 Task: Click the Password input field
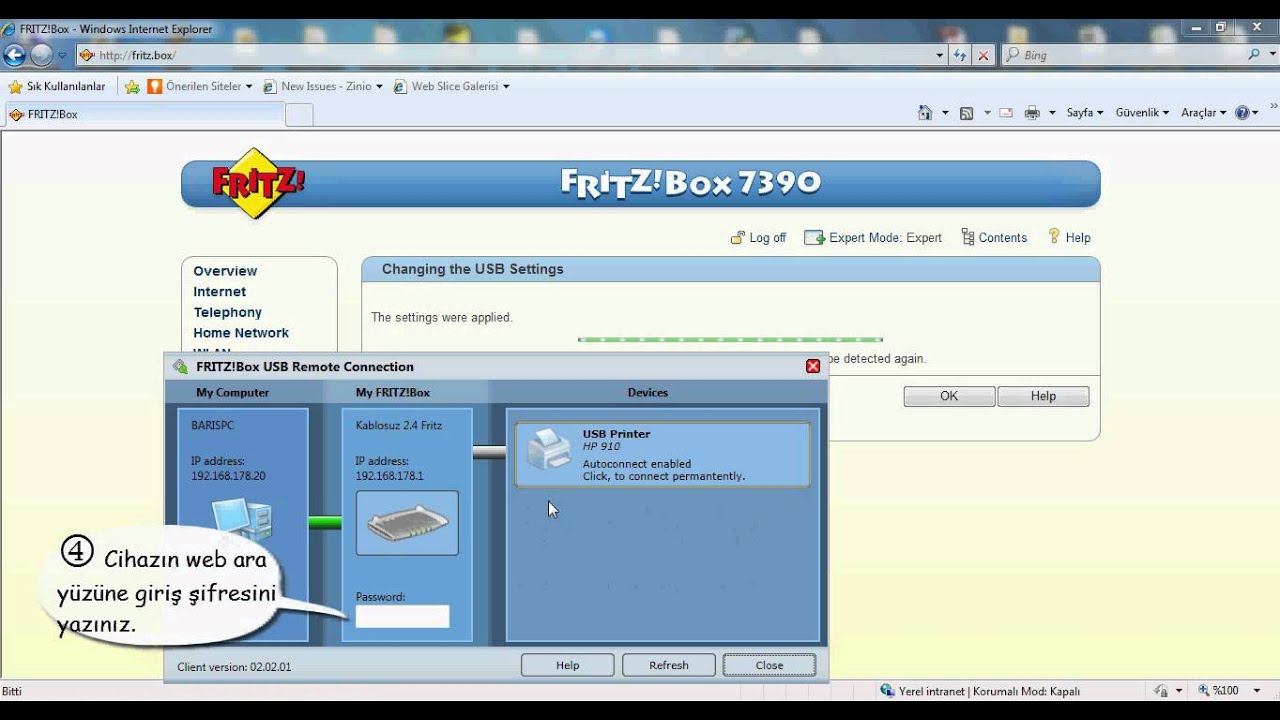click(x=403, y=617)
